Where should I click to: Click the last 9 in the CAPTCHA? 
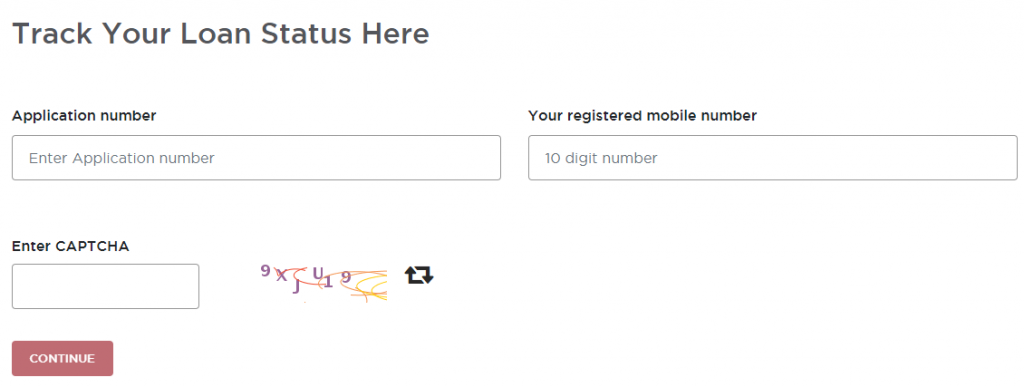346,277
